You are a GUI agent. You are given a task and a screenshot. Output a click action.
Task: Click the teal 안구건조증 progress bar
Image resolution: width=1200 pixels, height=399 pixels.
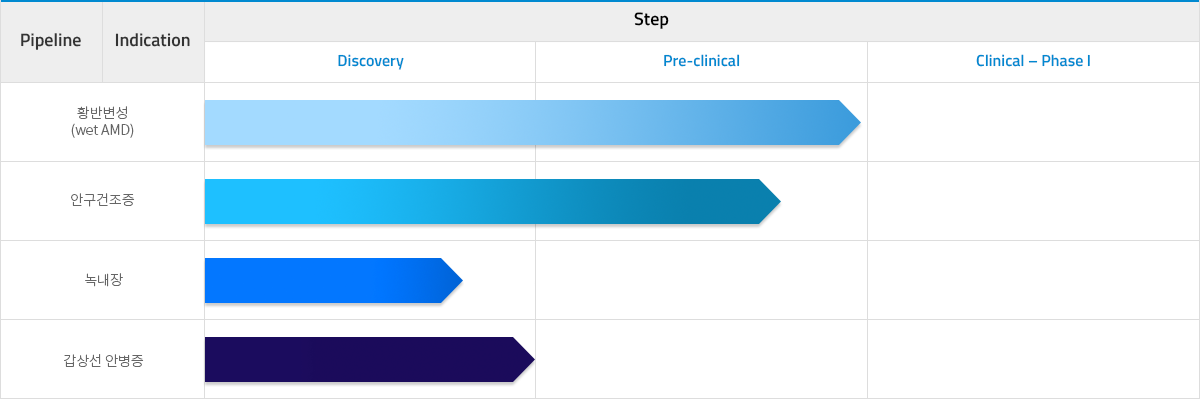pos(492,201)
